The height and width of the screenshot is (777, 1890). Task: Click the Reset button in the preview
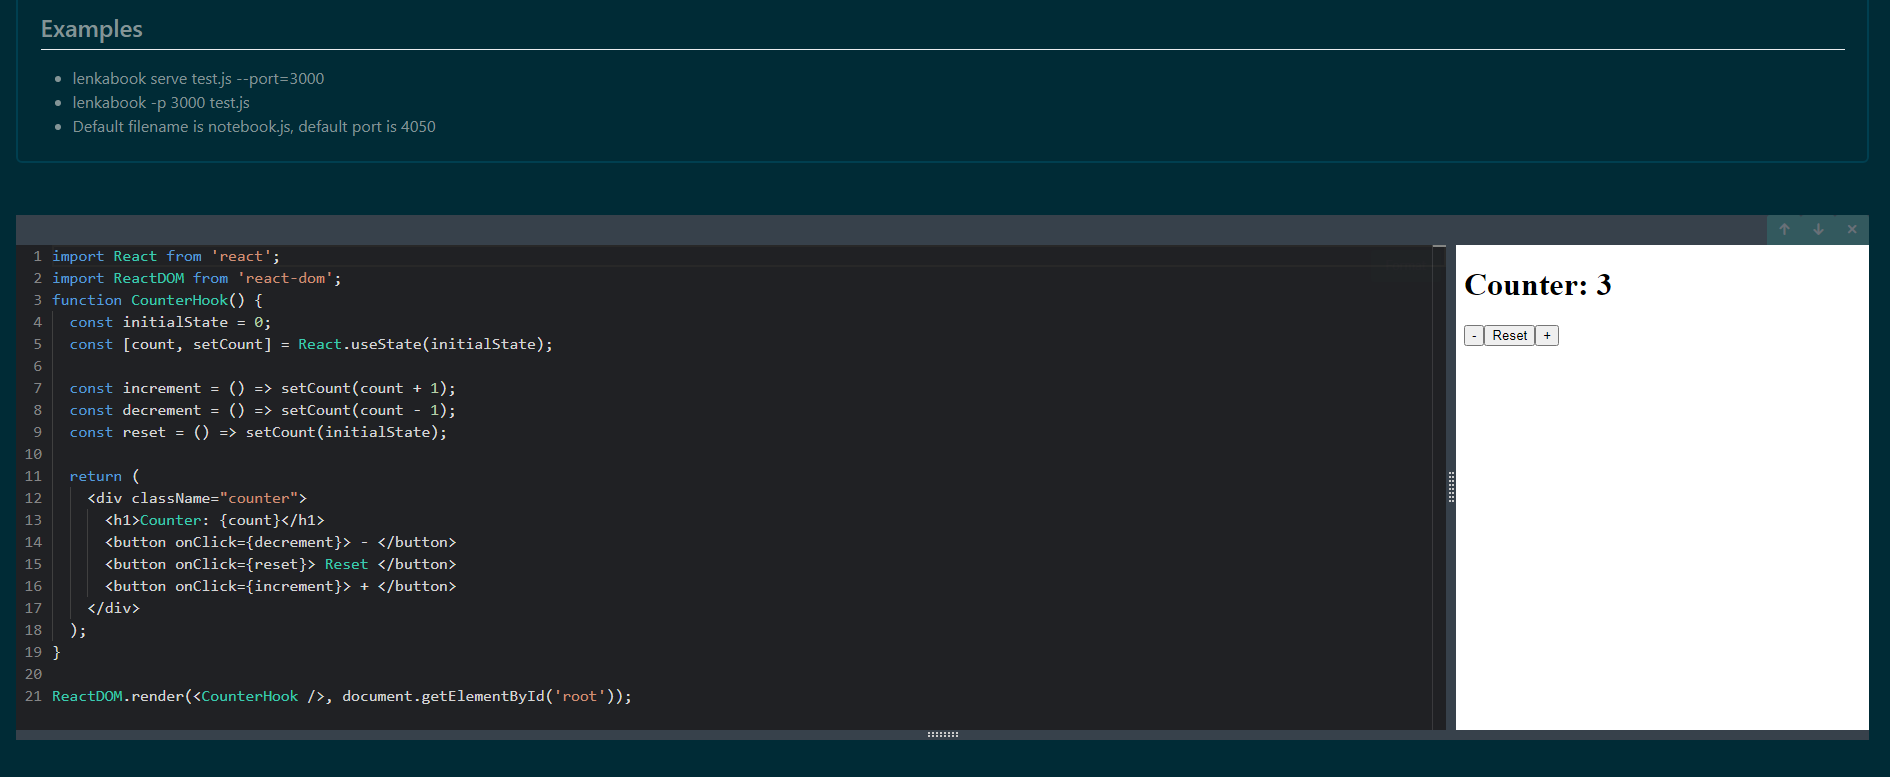point(1509,336)
